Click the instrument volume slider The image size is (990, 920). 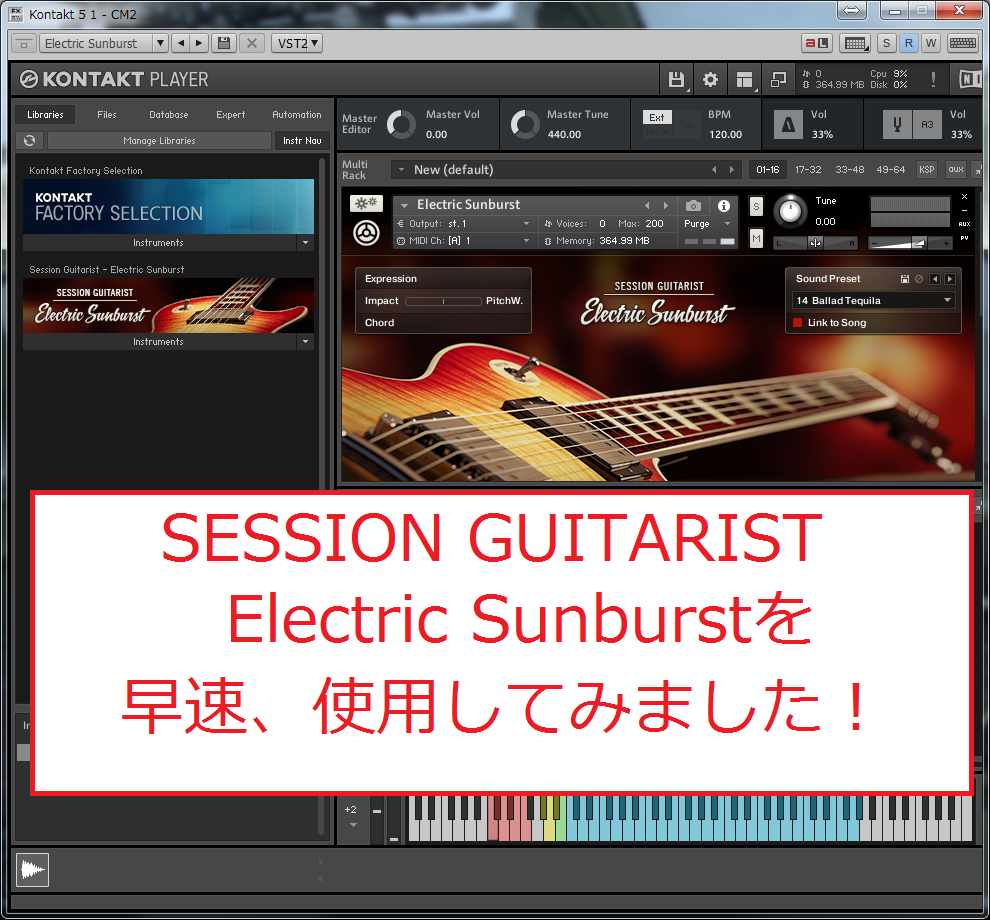(910, 242)
